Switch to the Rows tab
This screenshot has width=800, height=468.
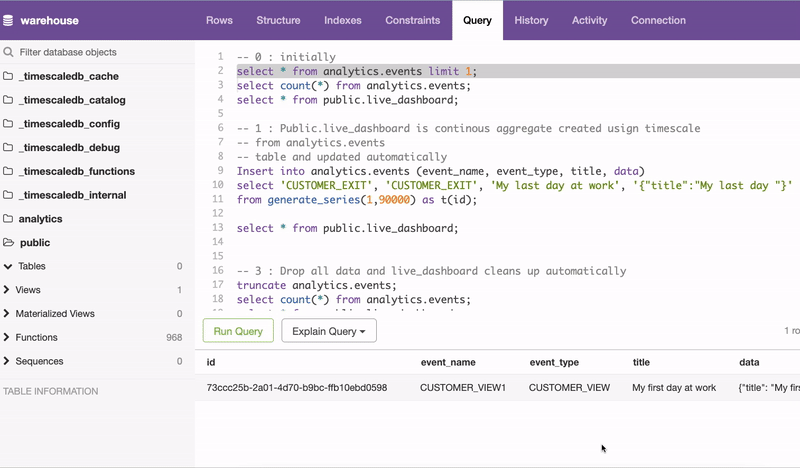coord(219,20)
